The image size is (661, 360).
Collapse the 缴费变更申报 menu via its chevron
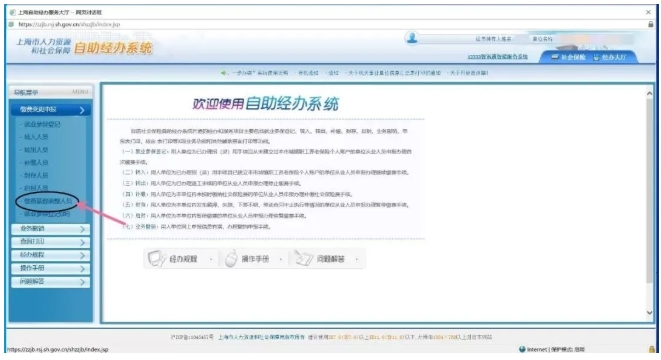pos(82,110)
